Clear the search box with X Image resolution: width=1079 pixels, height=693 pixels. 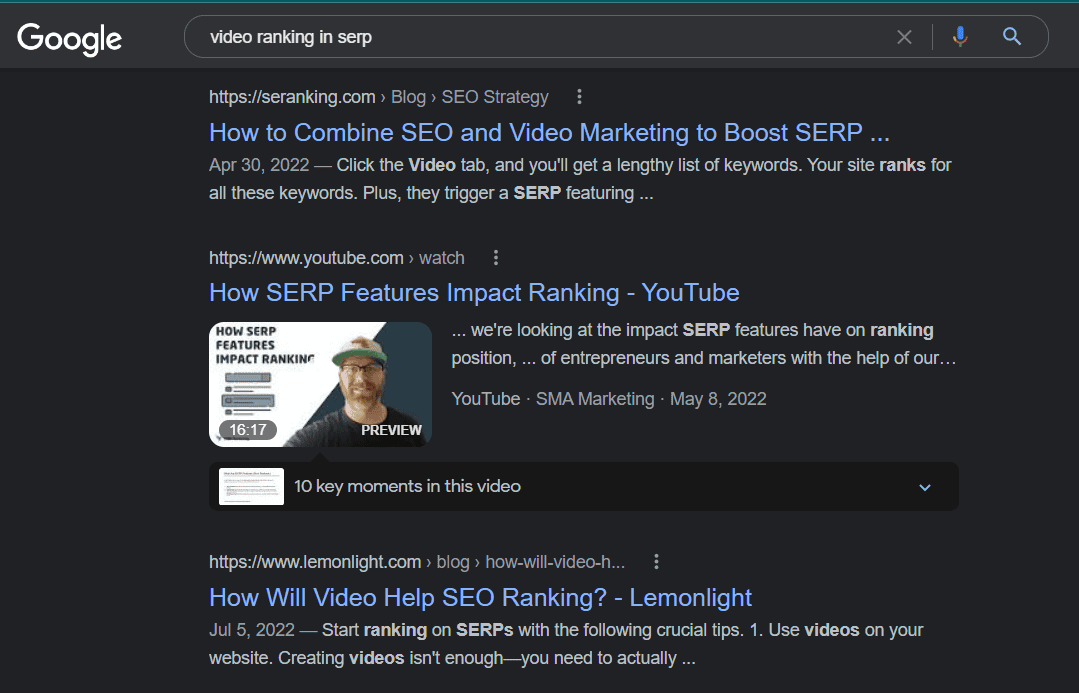pyautogui.click(x=904, y=37)
